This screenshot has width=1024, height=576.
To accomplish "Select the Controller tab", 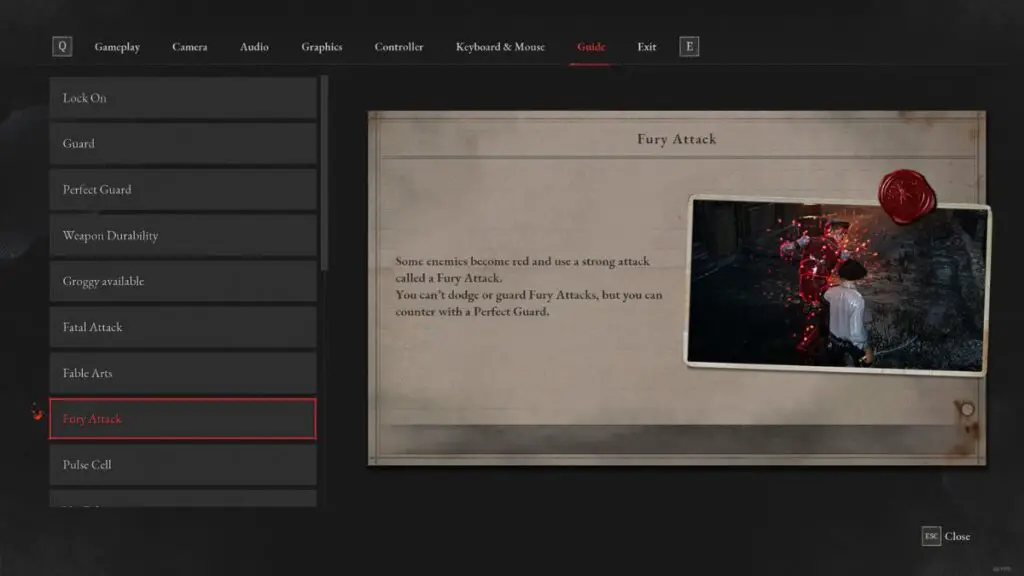I will pyautogui.click(x=398, y=47).
